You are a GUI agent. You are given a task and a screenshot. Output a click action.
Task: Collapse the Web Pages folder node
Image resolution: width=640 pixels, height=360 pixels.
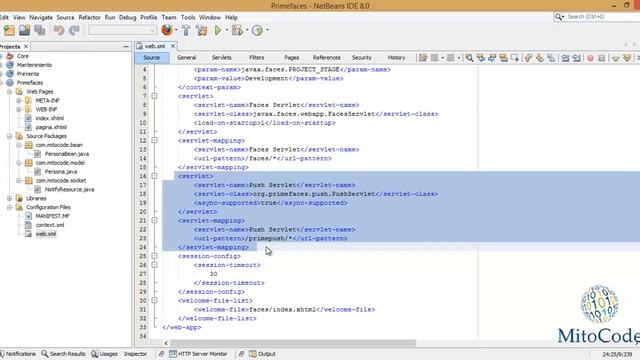[x=9, y=92]
